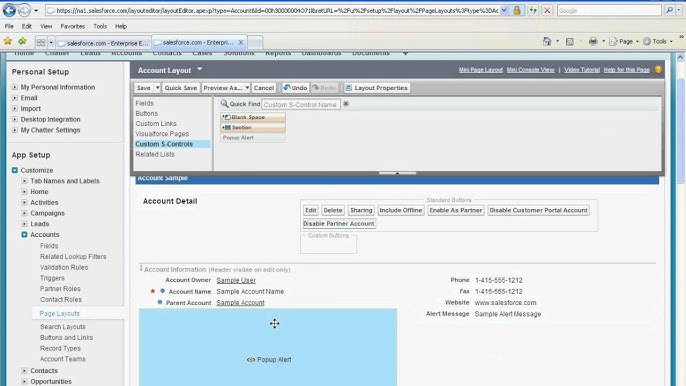Select Related Lists palette category
Screen dimensions: 686x386
click(155, 154)
